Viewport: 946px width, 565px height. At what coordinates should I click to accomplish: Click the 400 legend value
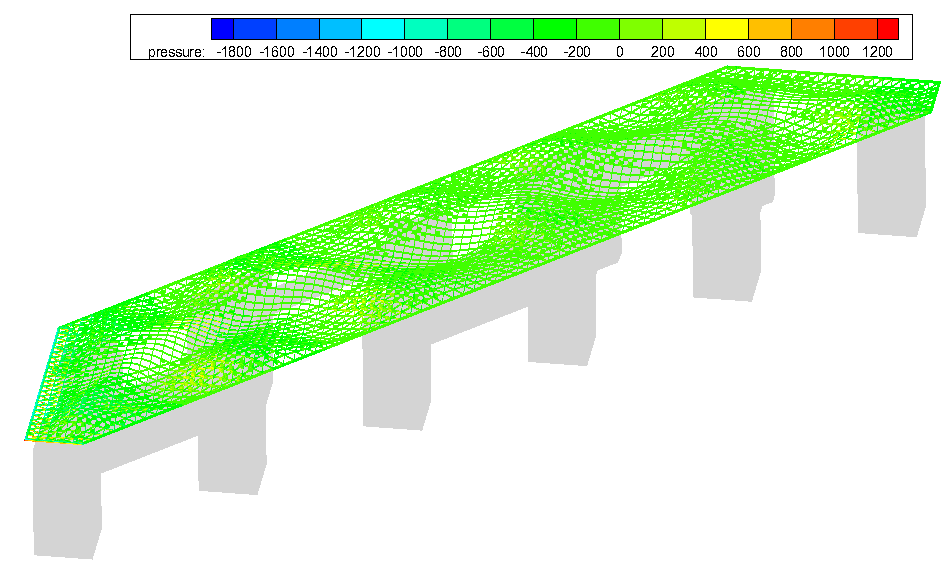(706, 52)
